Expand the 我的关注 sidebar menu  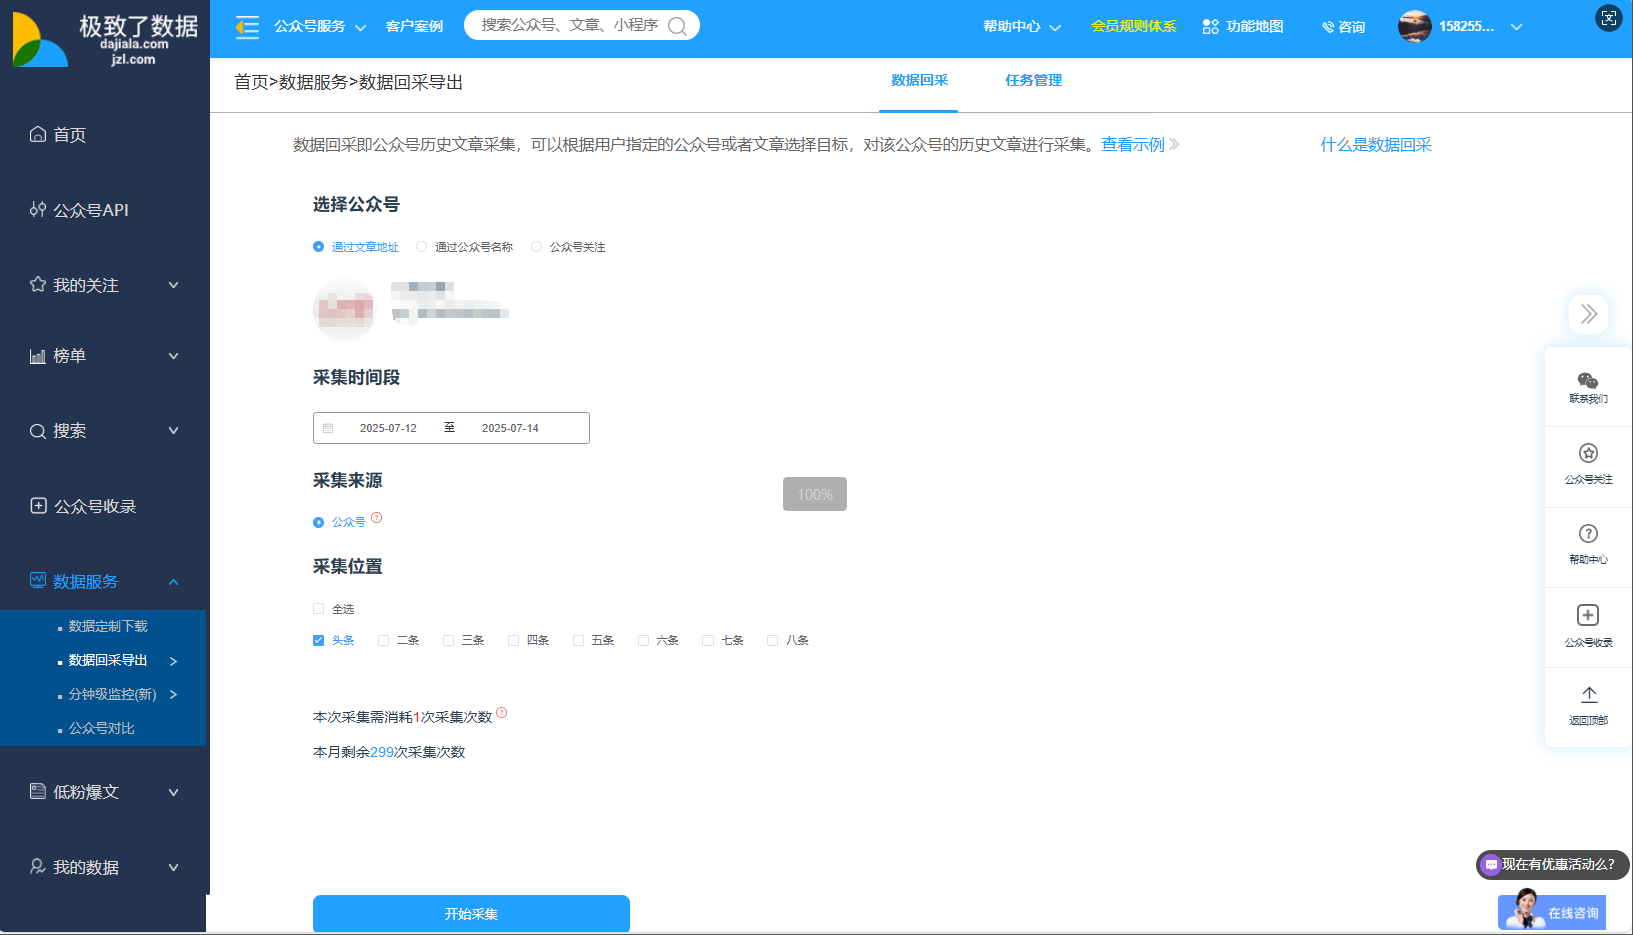[x=174, y=285]
